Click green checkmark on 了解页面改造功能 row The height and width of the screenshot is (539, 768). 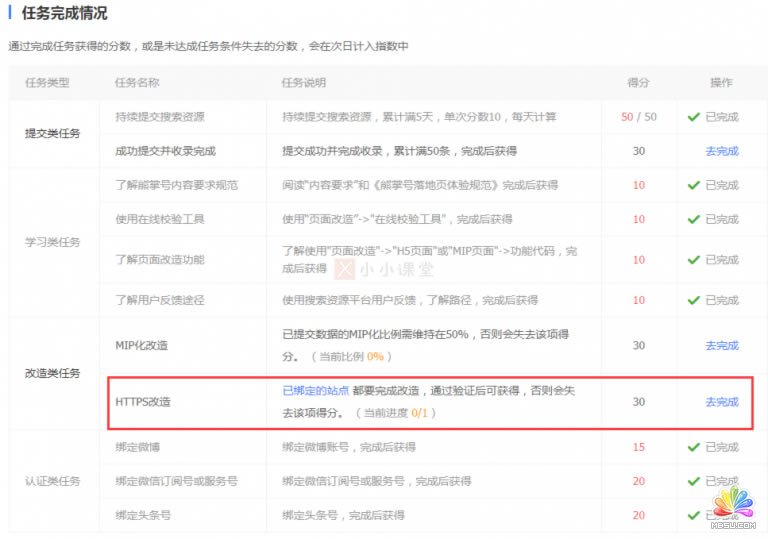coord(694,260)
